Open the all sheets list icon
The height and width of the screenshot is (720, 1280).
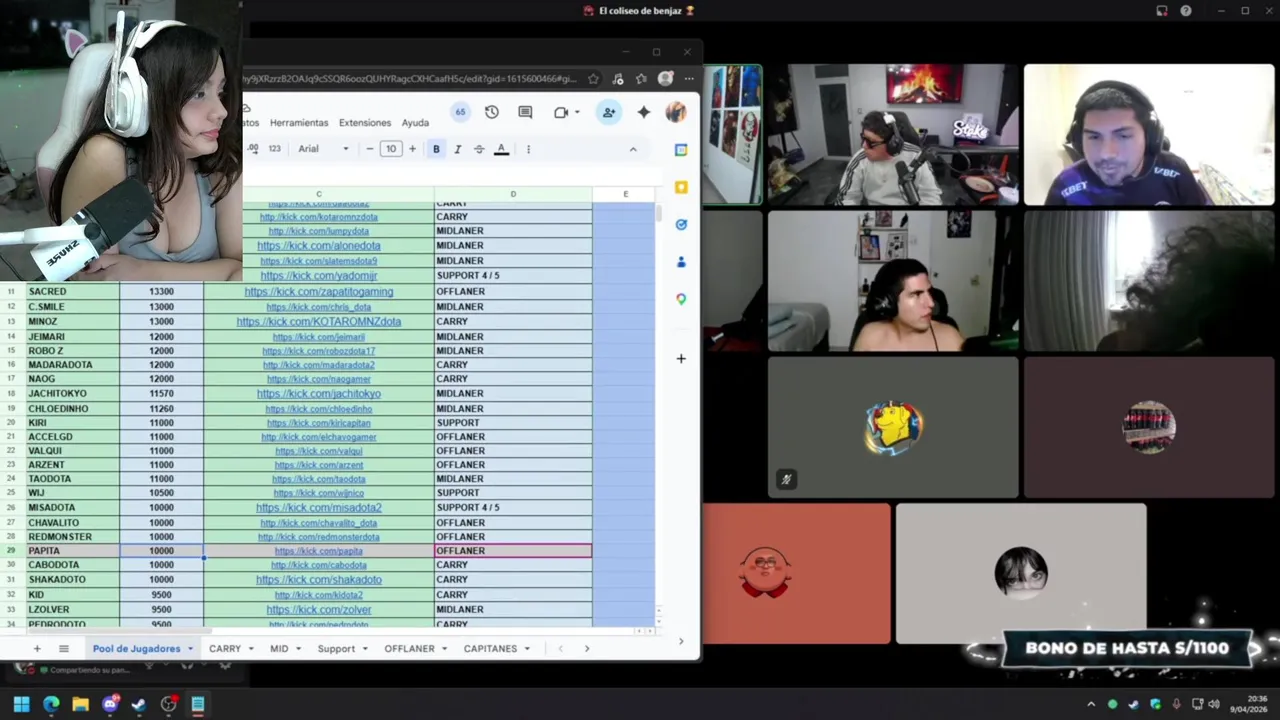pyautogui.click(x=63, y=648)
